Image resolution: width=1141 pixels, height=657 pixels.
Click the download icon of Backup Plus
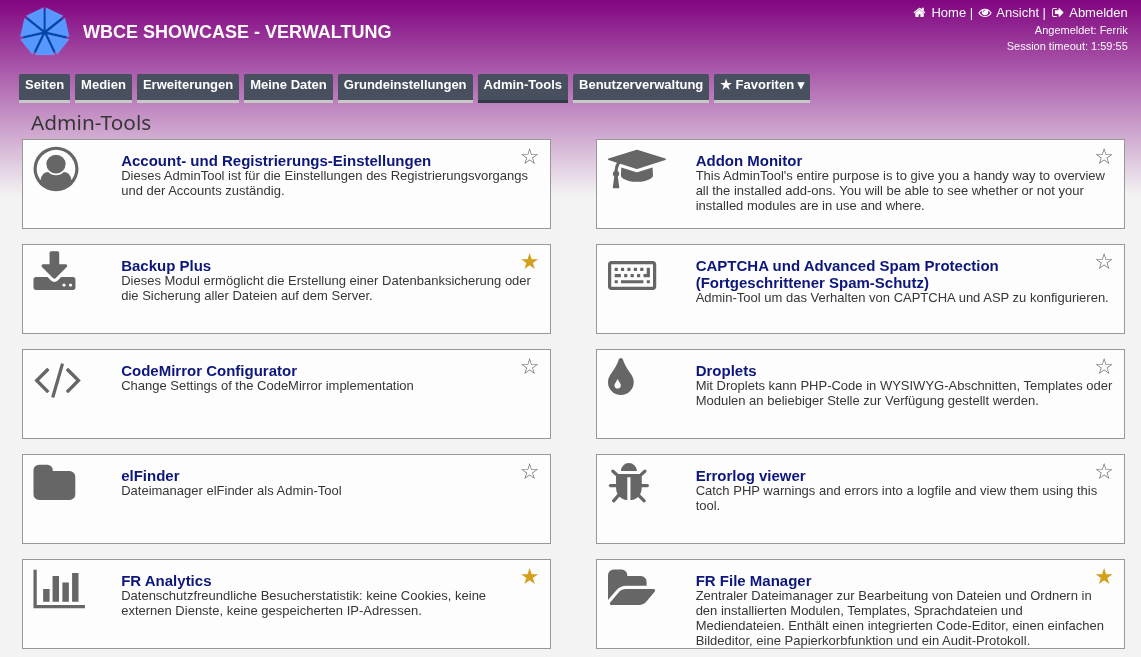pos(55,271)
